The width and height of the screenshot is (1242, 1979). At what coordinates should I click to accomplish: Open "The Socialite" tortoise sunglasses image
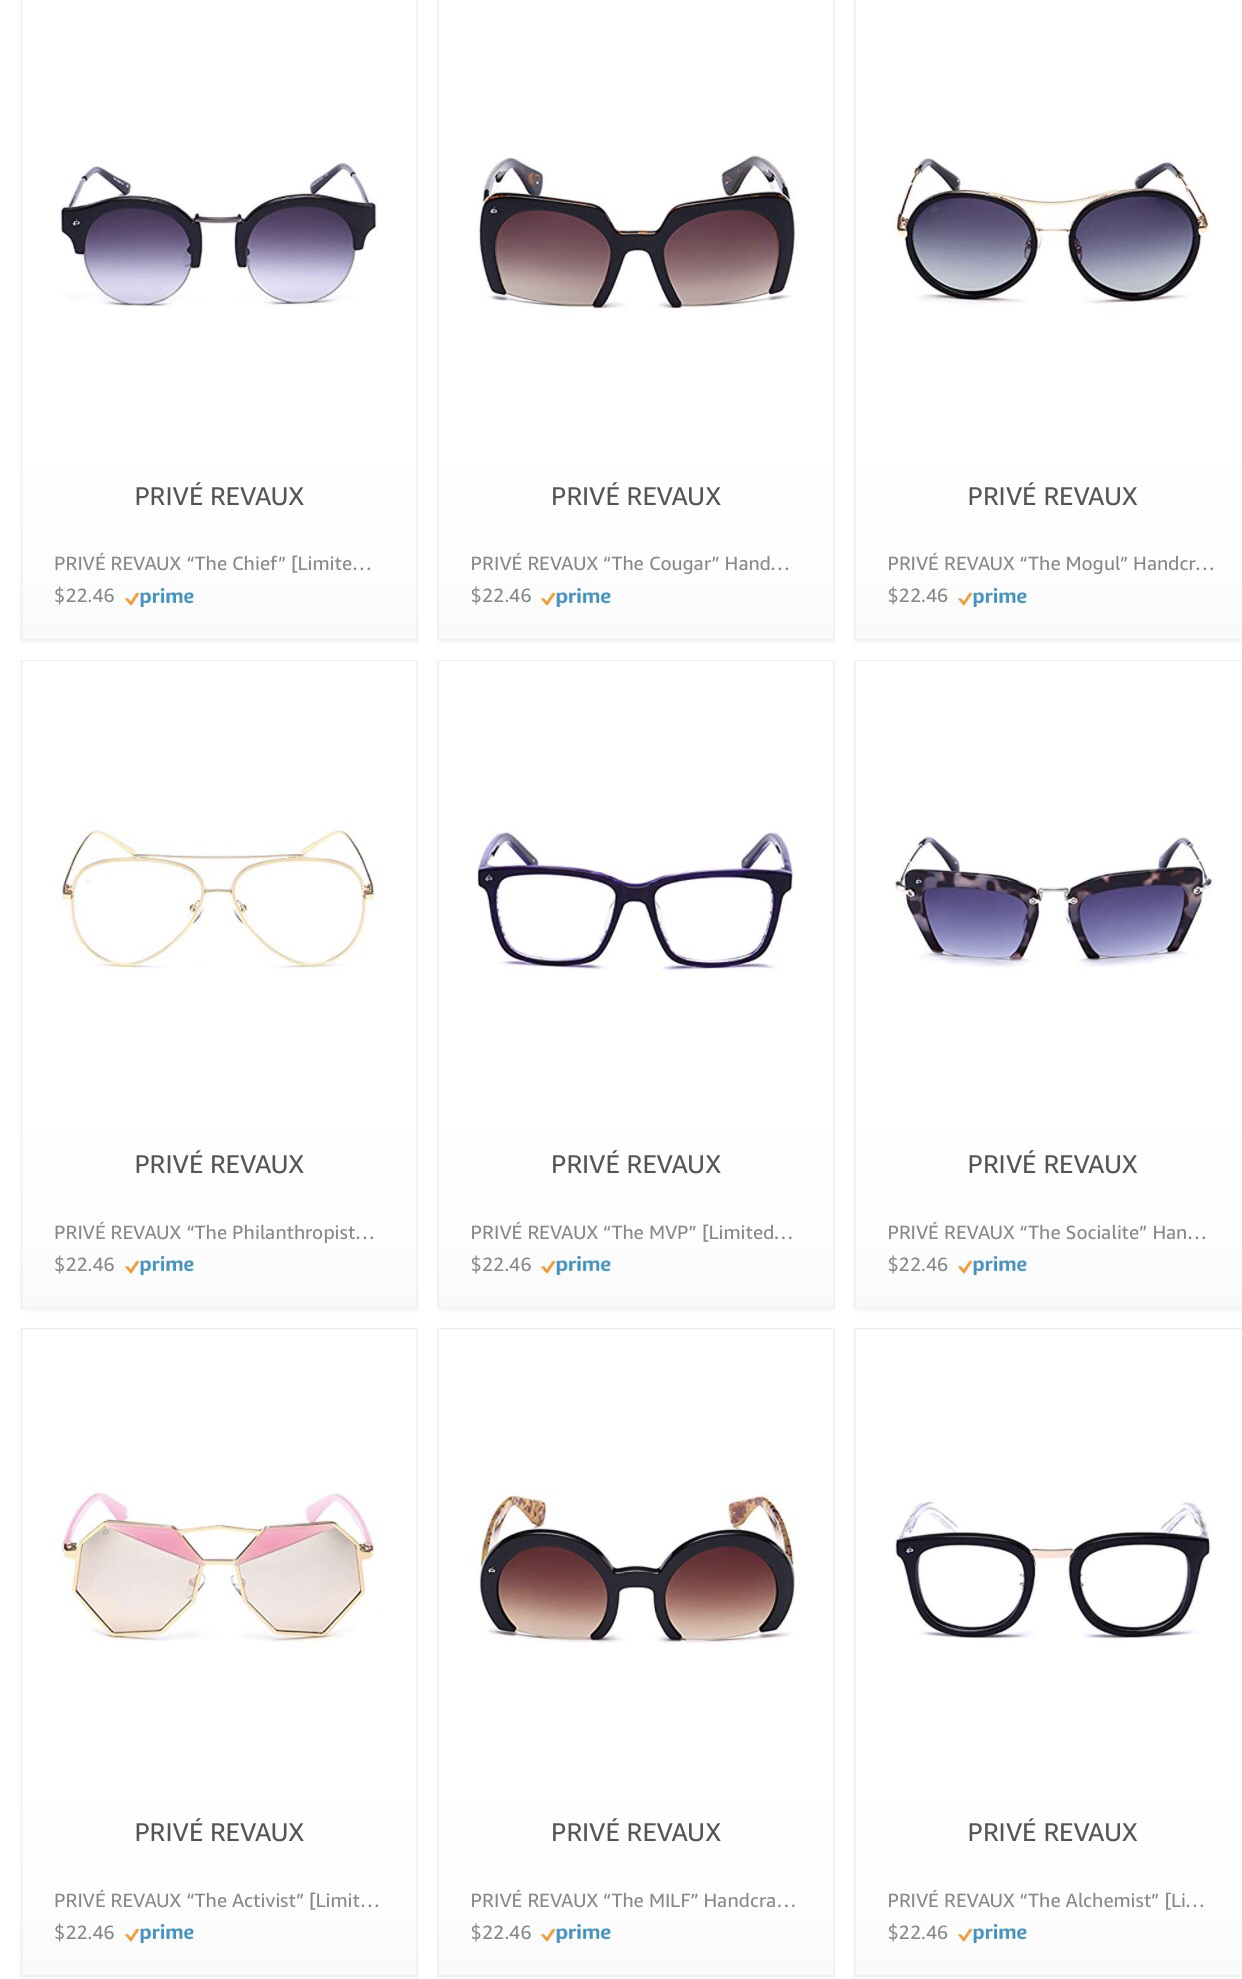pyautogui.click(x=1052, y=898)
